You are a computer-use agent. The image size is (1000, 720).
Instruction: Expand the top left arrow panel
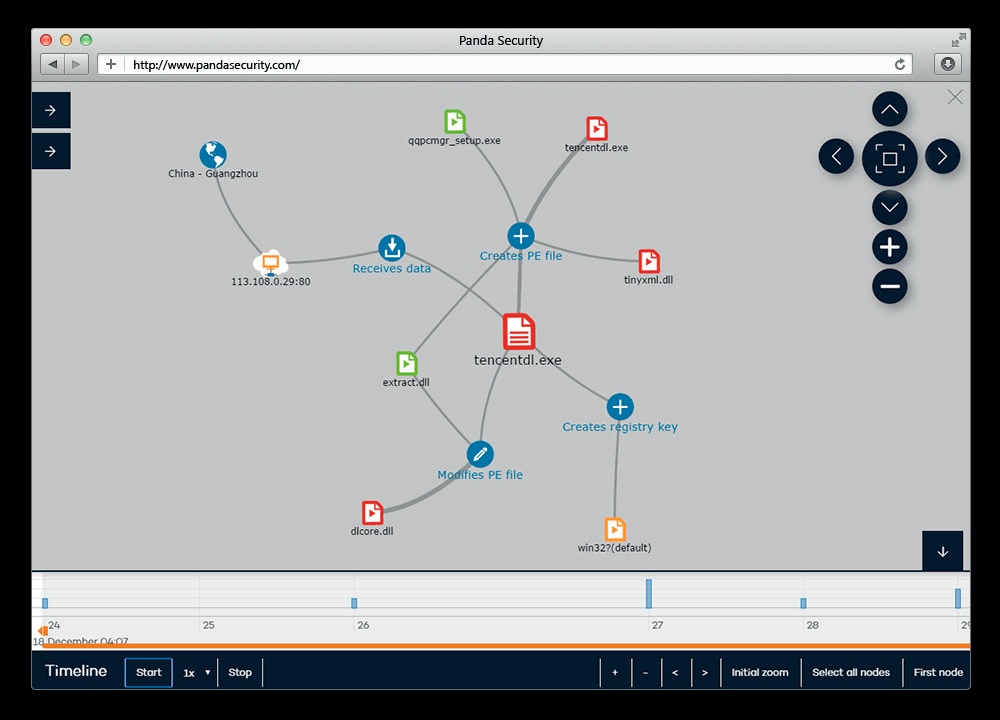click(51, 110)
